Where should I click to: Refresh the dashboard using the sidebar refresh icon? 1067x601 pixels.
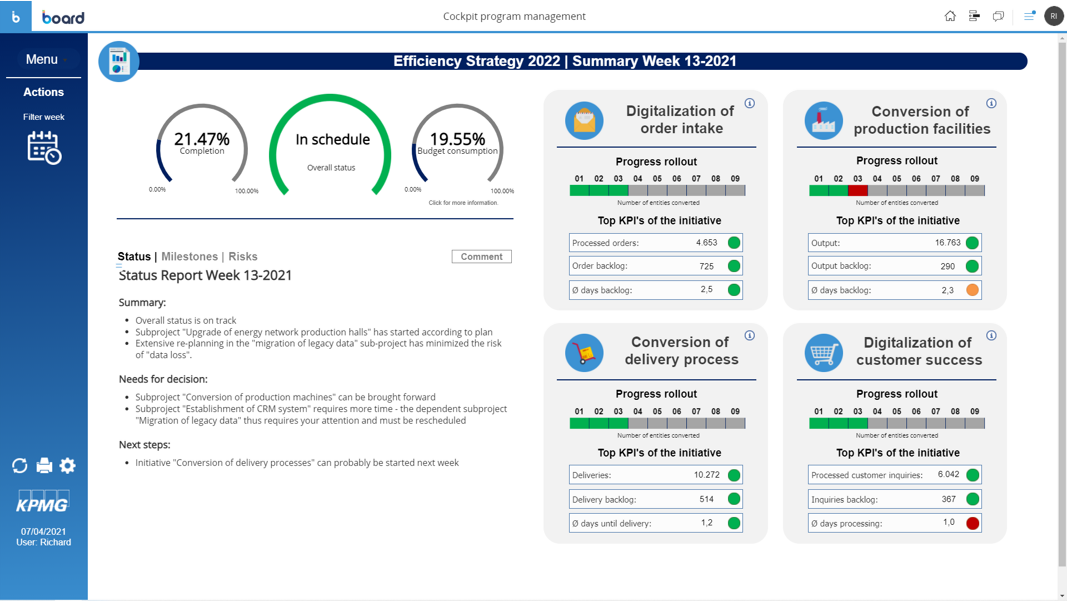point(19,466)
